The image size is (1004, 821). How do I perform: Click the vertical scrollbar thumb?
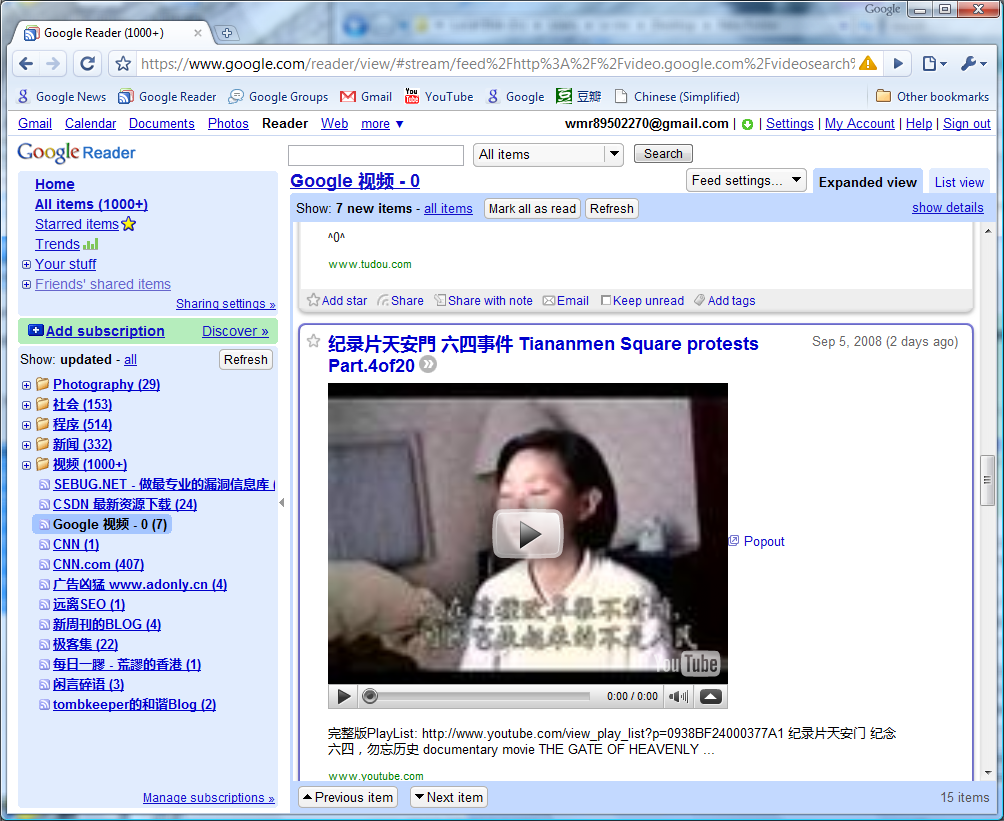click(987, 480)
